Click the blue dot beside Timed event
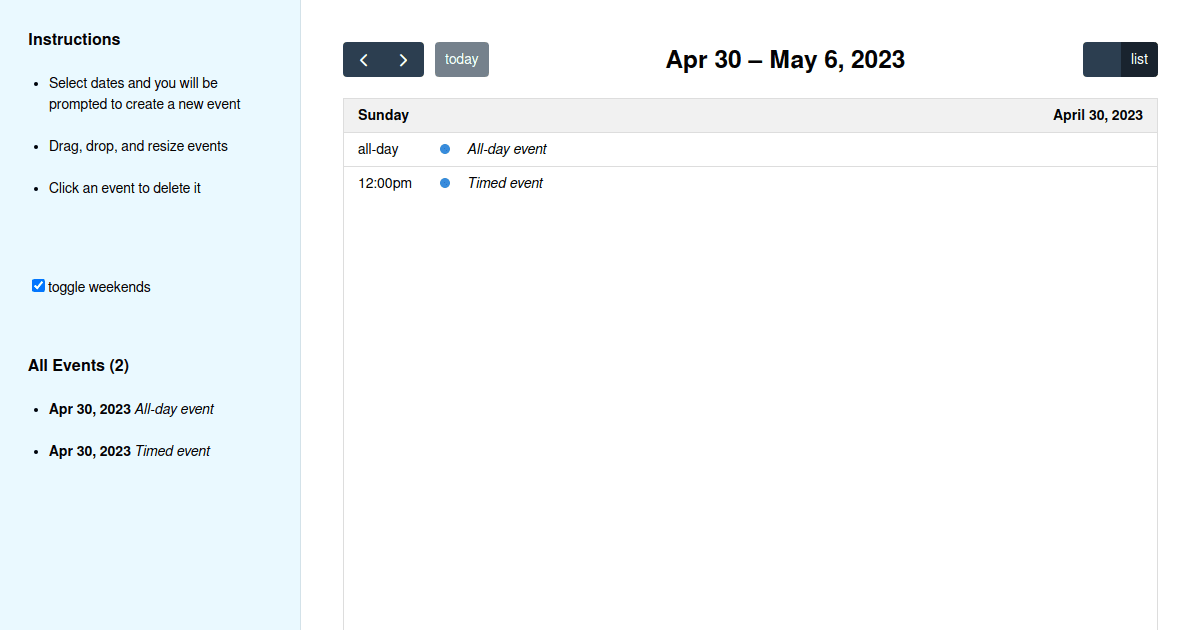The image size is (1200, 630). click(445, 183)
